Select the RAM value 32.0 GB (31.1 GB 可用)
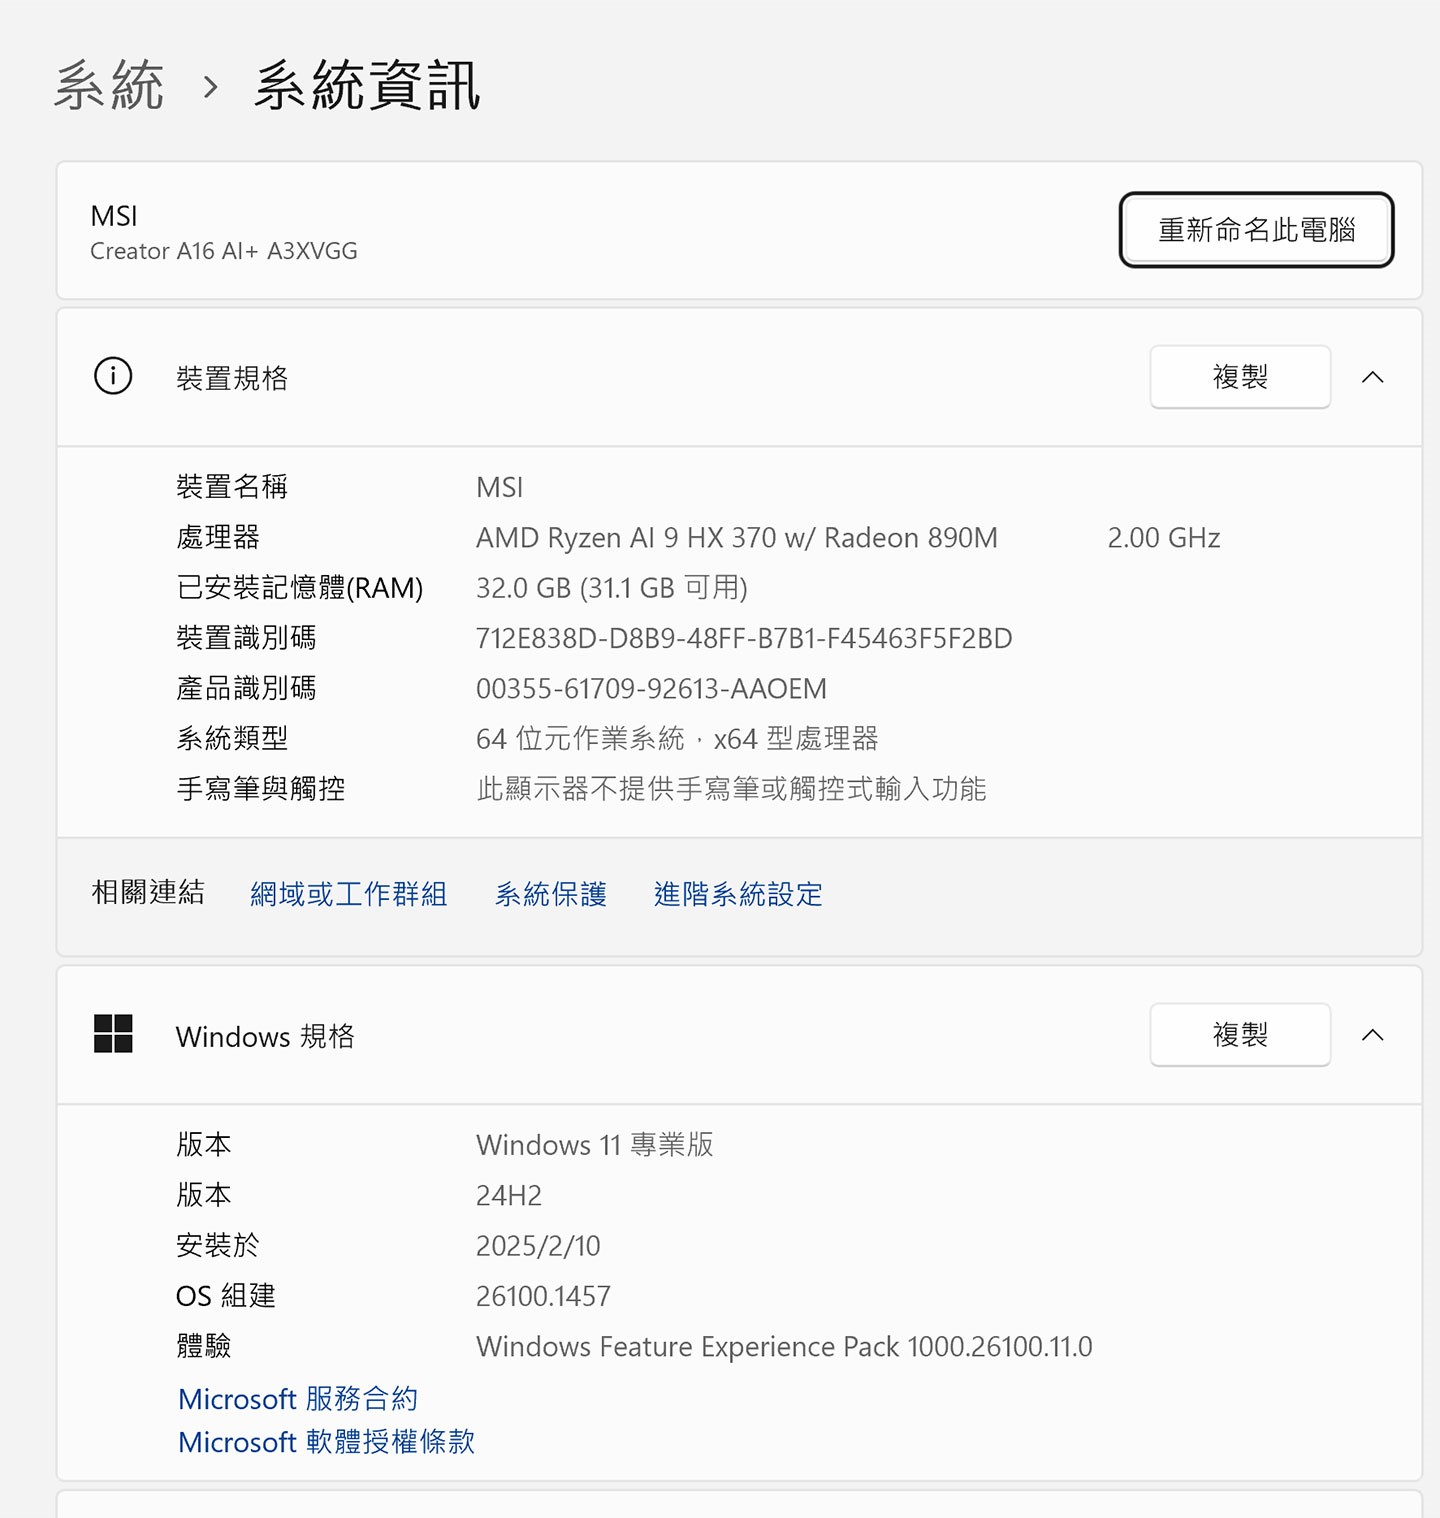The image size is (1440, 1518). 612,588
